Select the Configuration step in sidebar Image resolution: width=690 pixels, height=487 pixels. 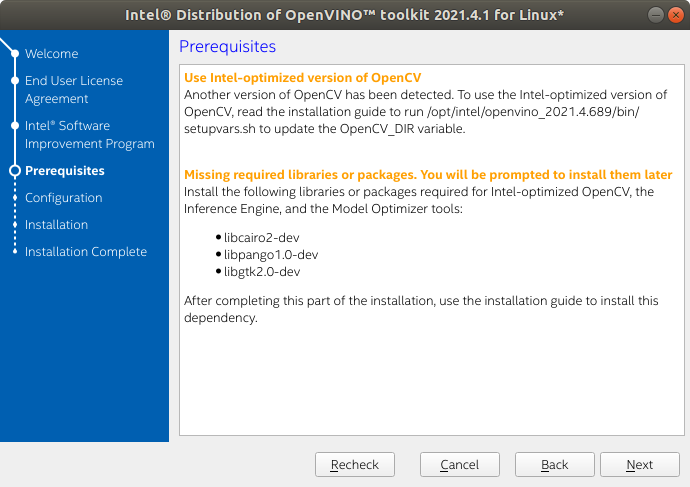click(x=63, y=198)
